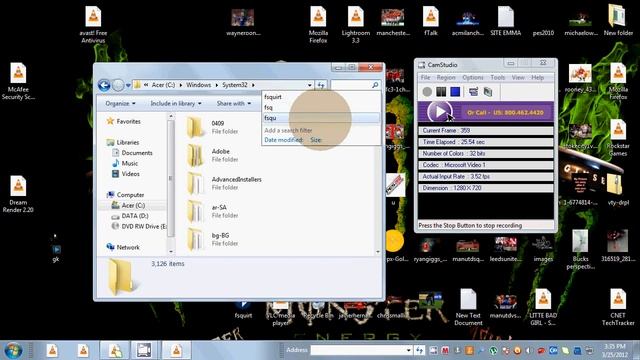Open the Windows Start menu
This screenshot has height=360, width=640.
click(13, 350)
